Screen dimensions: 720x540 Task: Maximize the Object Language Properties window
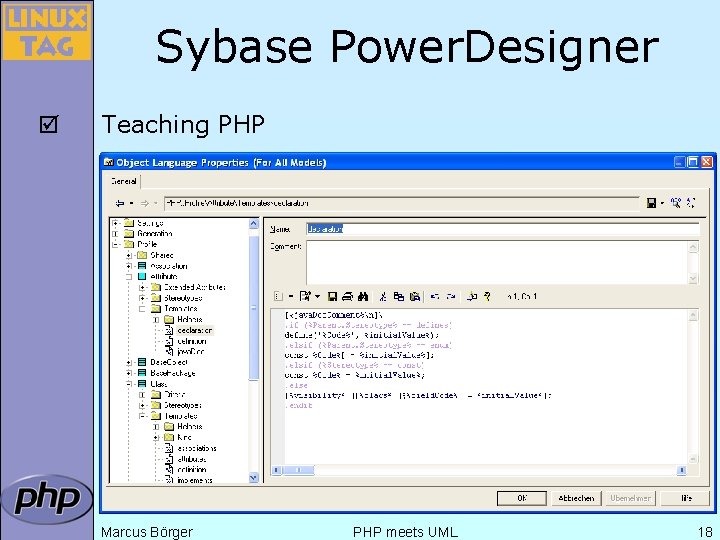[693, 162]
